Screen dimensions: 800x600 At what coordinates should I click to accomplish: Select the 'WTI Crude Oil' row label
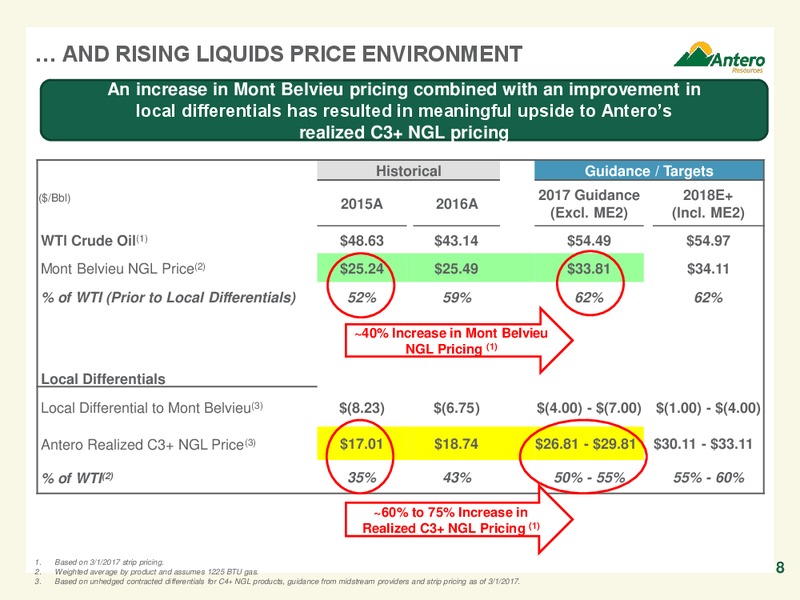point(94,240)
